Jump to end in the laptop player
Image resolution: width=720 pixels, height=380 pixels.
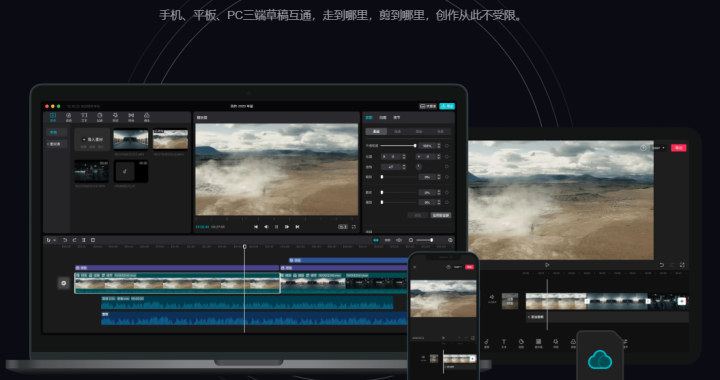pos(297,227)
